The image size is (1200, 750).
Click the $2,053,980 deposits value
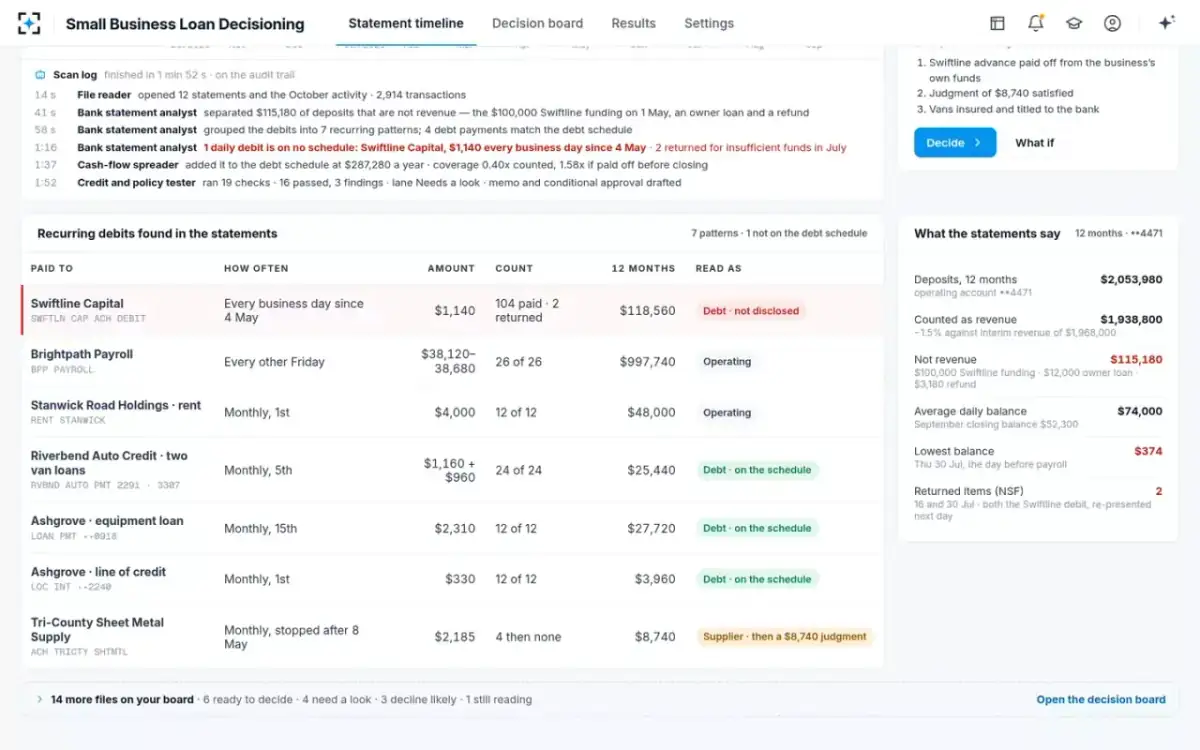[x=1131, y=280]
